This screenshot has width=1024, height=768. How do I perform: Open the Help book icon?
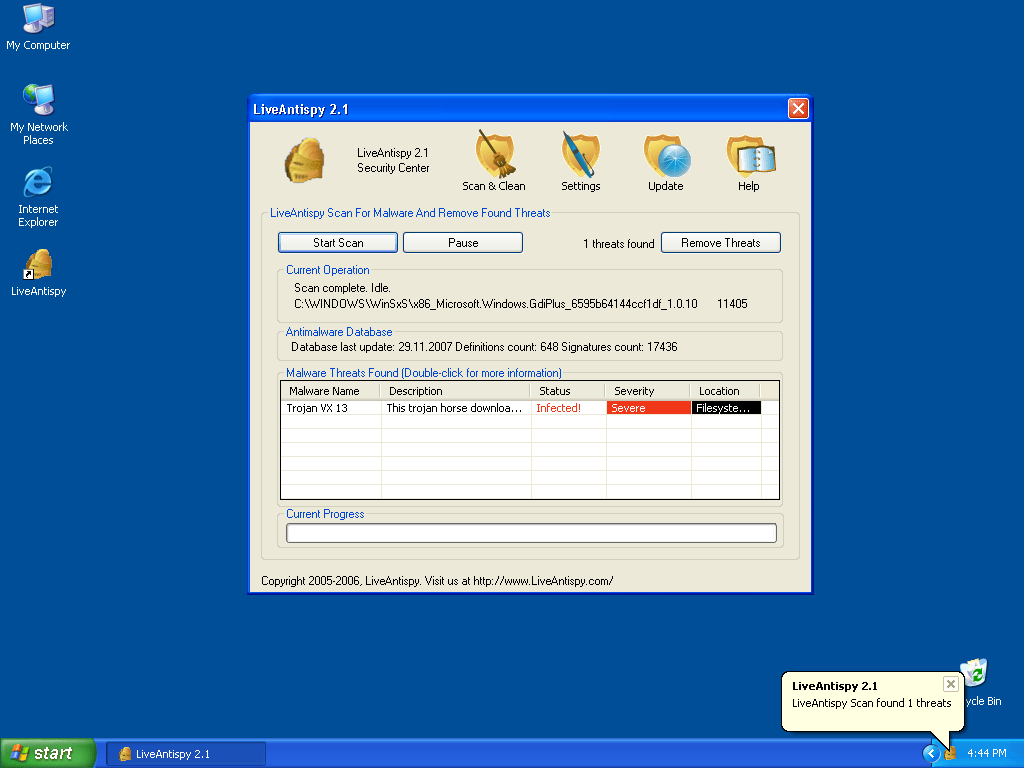point(750,156)
